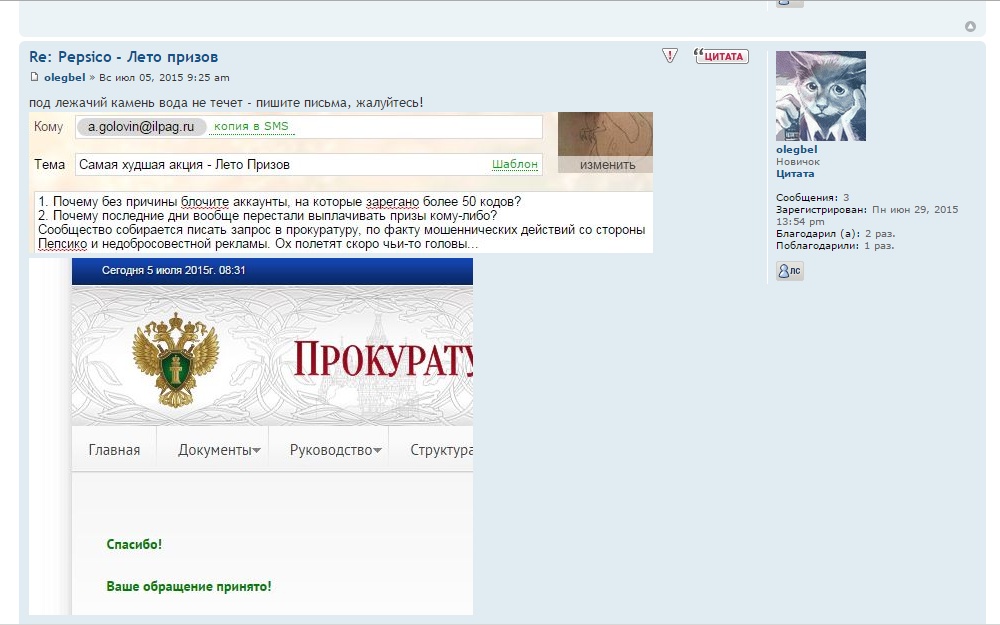
Task: Open the olegbel cat avatar image
Action: 820,96
